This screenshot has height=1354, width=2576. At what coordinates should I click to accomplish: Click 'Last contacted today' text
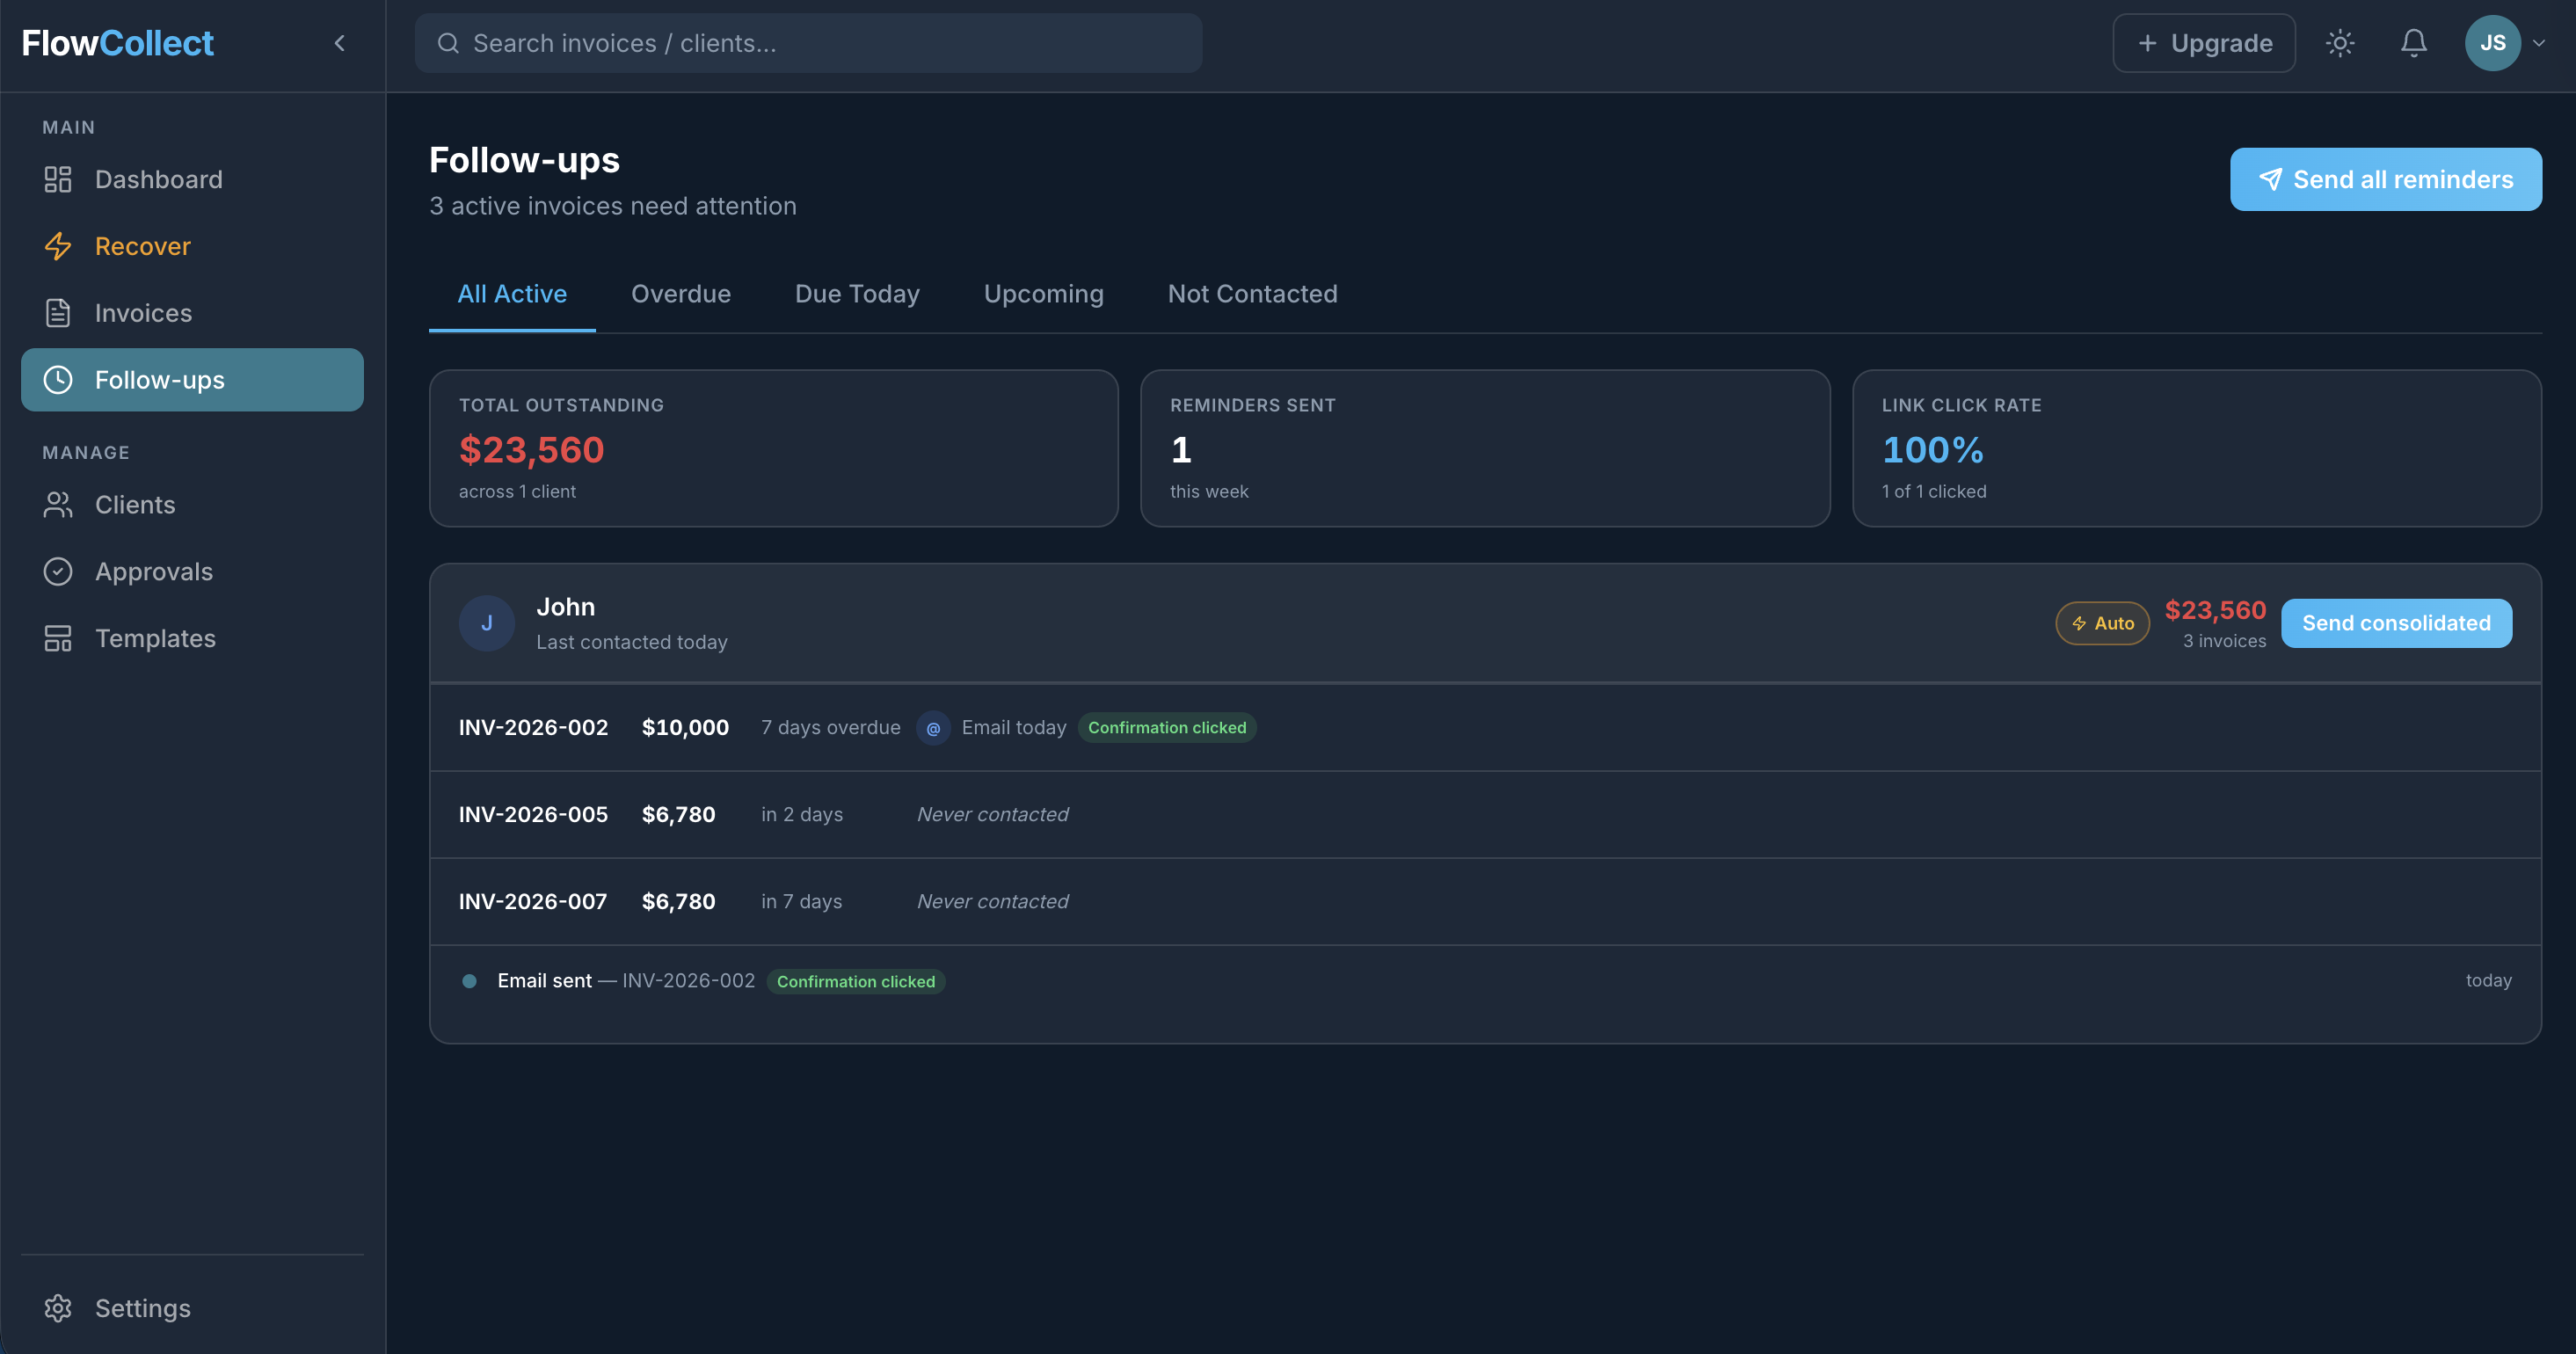click(632, 642)
